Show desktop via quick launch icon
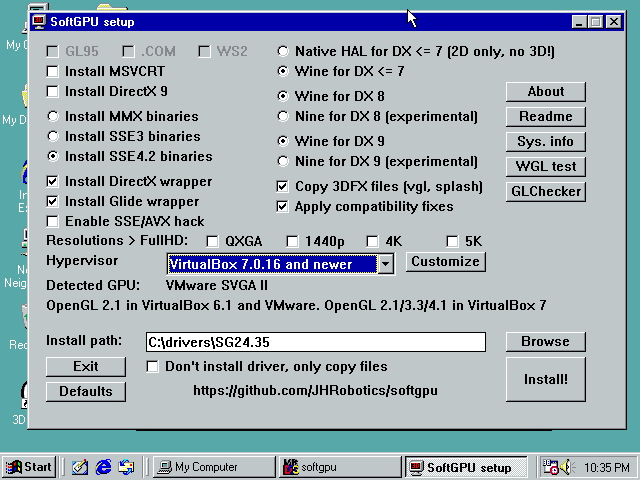The image size is (640, 480). pyautogui.click(x=80, y=467)
